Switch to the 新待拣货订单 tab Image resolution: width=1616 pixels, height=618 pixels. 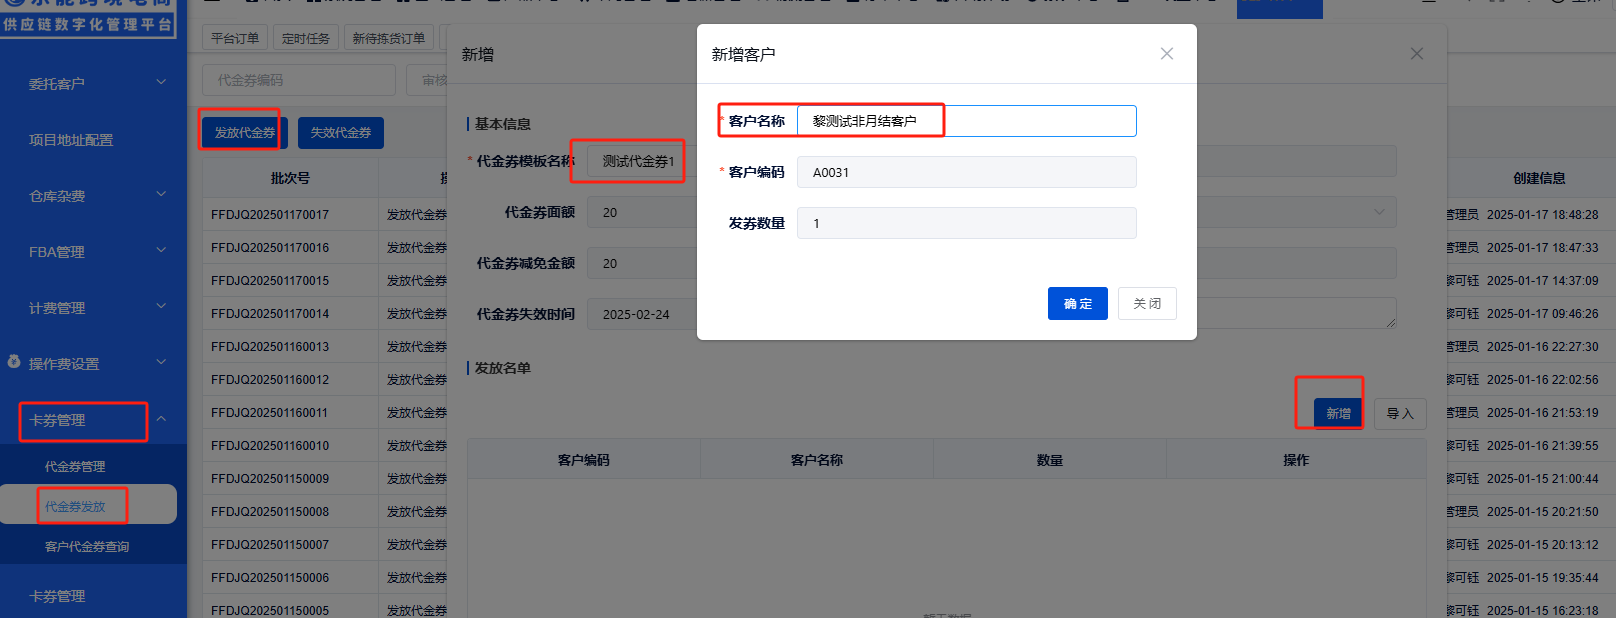(389, 38)
